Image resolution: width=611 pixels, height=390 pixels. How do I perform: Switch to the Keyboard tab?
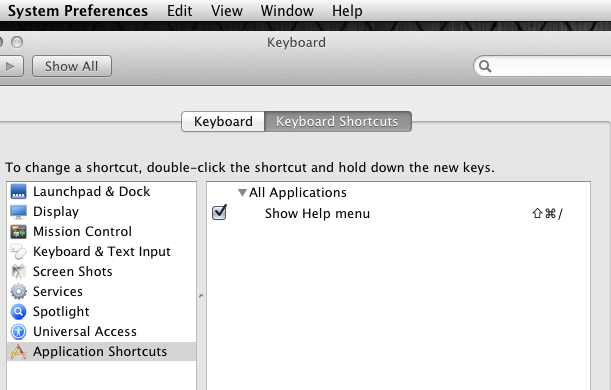coord(223,122)
